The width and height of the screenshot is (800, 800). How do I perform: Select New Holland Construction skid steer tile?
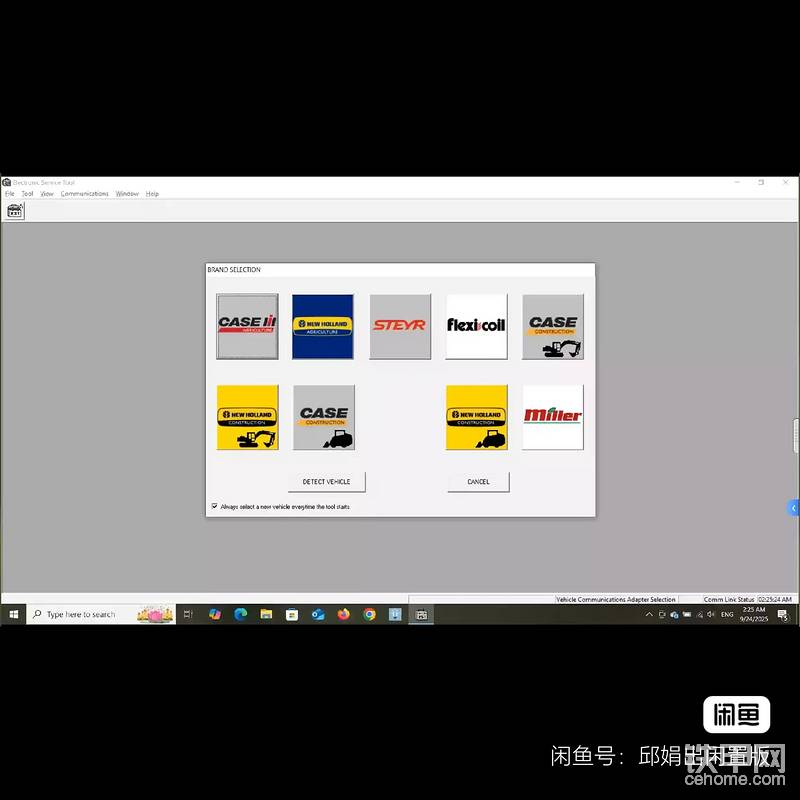(x=476, y=417)
